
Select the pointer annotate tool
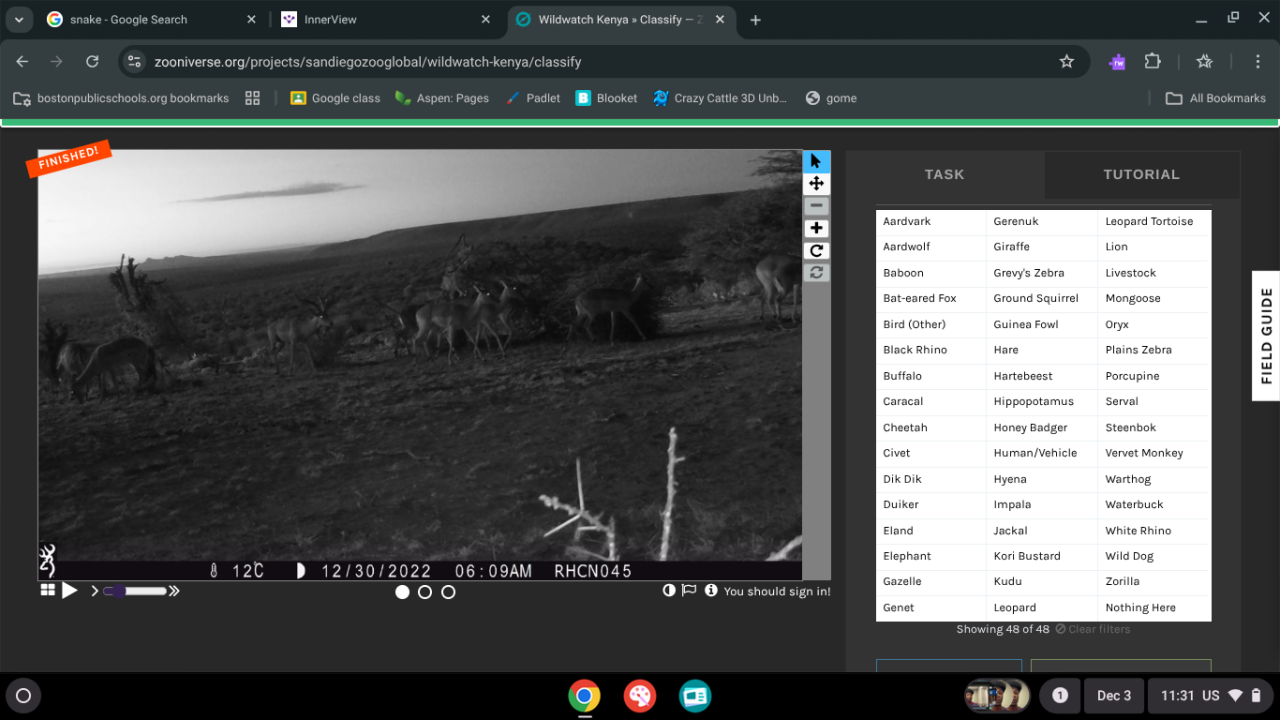[816, 161]
